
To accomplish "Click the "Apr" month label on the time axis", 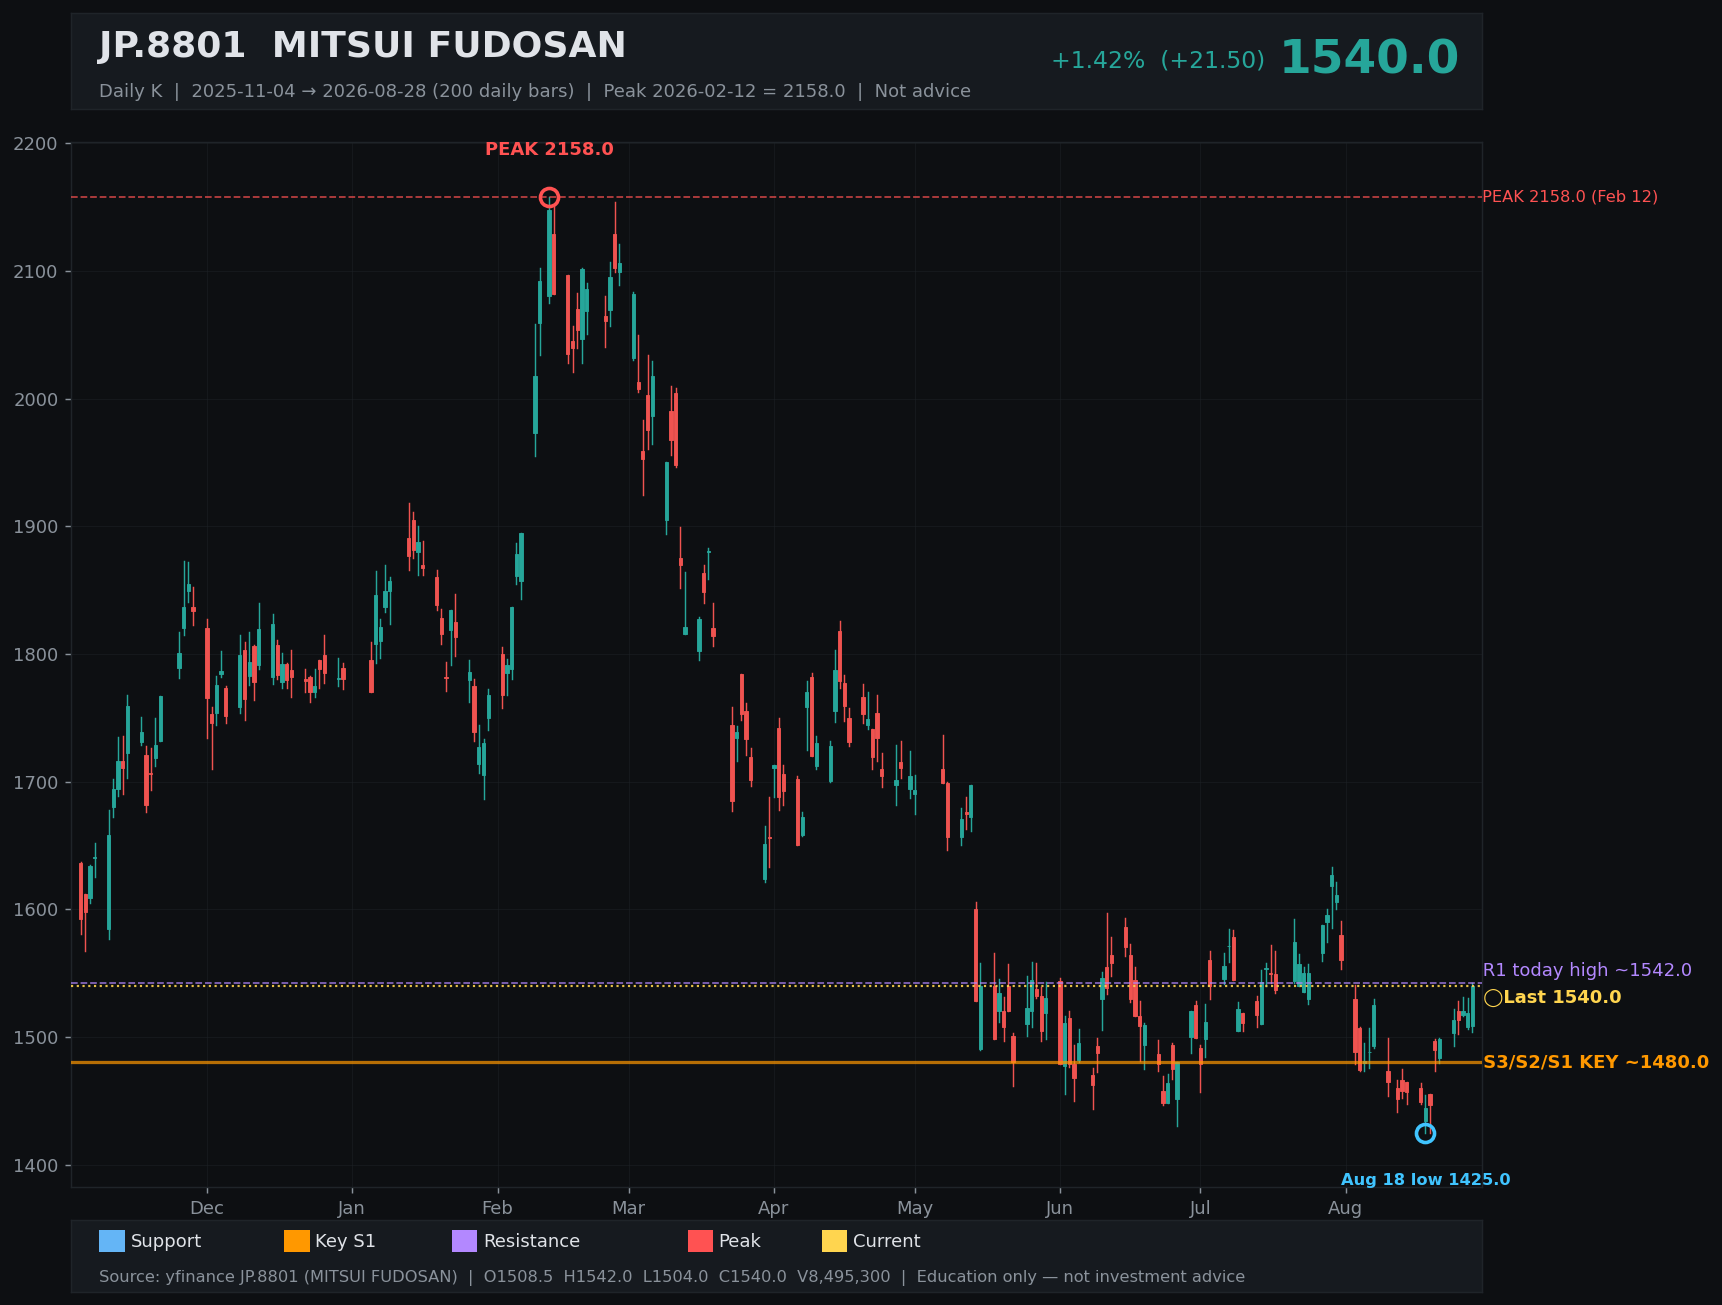I will pyautogui.click(x=773, y=1208).
